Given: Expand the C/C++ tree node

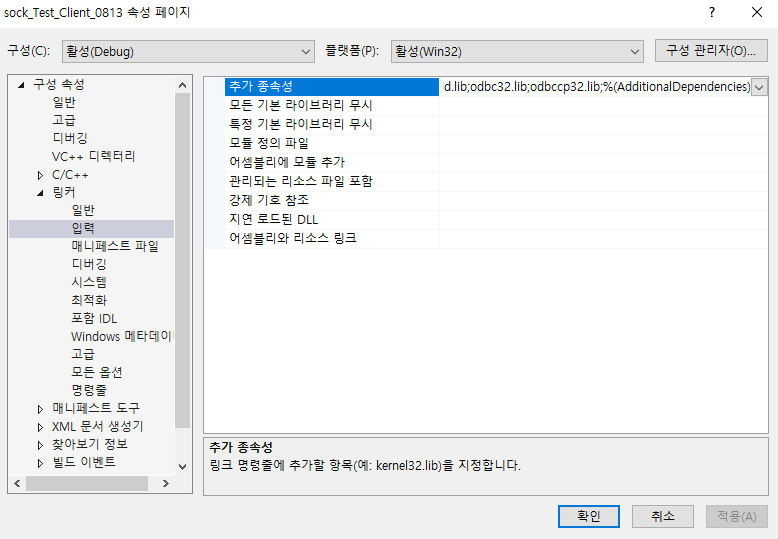Looking at the screenshot, I should click(x=40, y=175).
